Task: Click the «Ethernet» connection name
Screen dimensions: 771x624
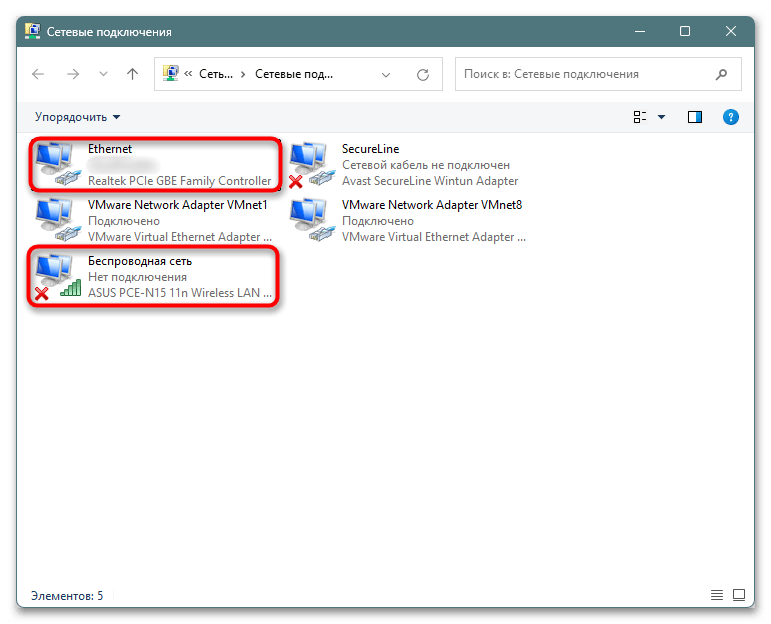Action: 110,149
